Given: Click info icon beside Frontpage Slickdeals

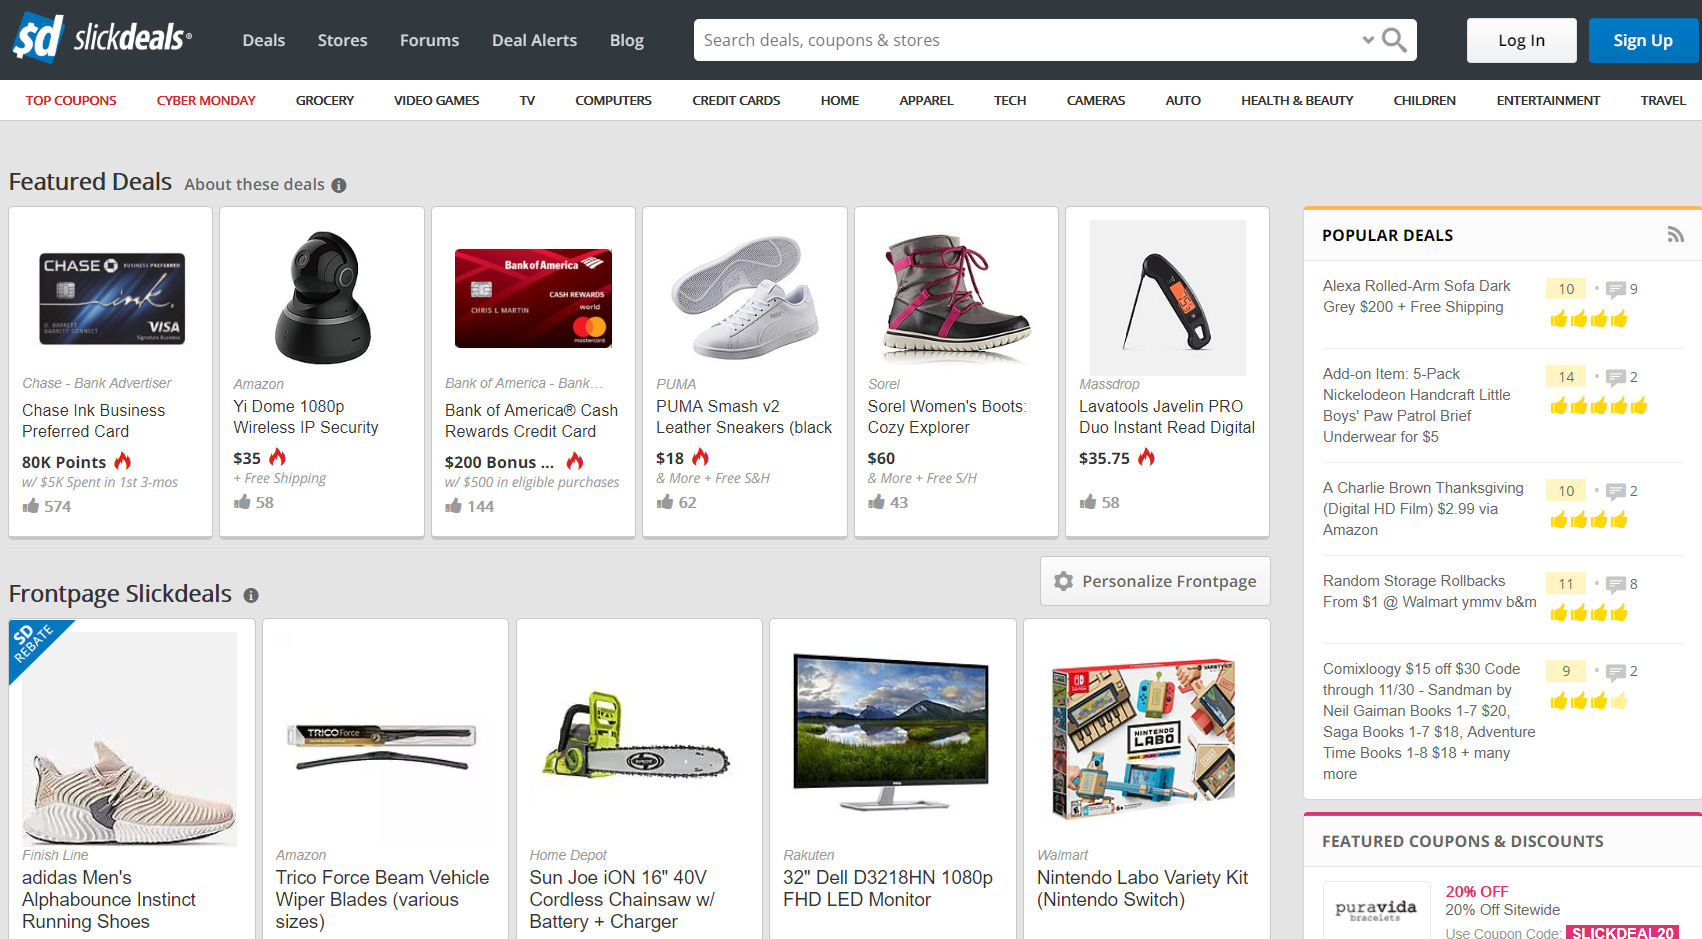Looking at the screenshot, I should [251, 595].
